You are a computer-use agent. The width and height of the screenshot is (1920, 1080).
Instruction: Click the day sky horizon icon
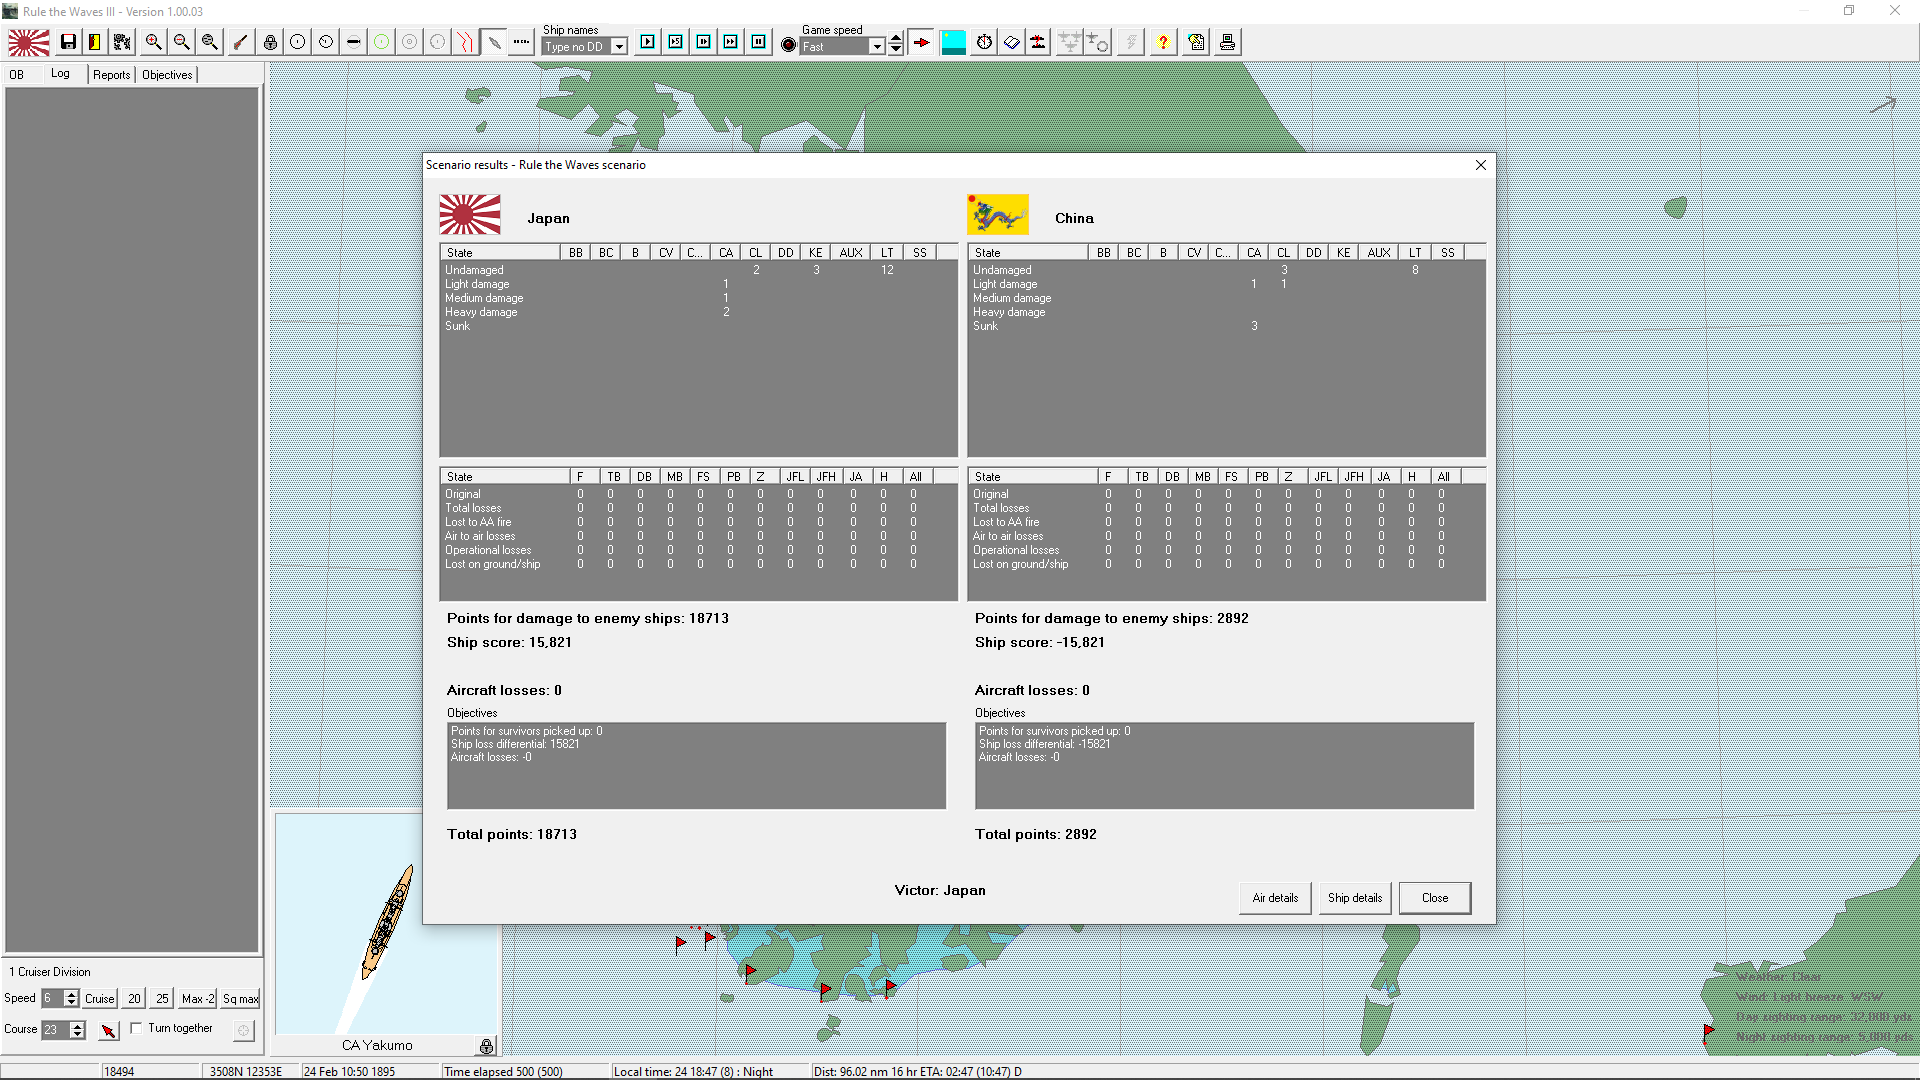[x=953, y=42]
